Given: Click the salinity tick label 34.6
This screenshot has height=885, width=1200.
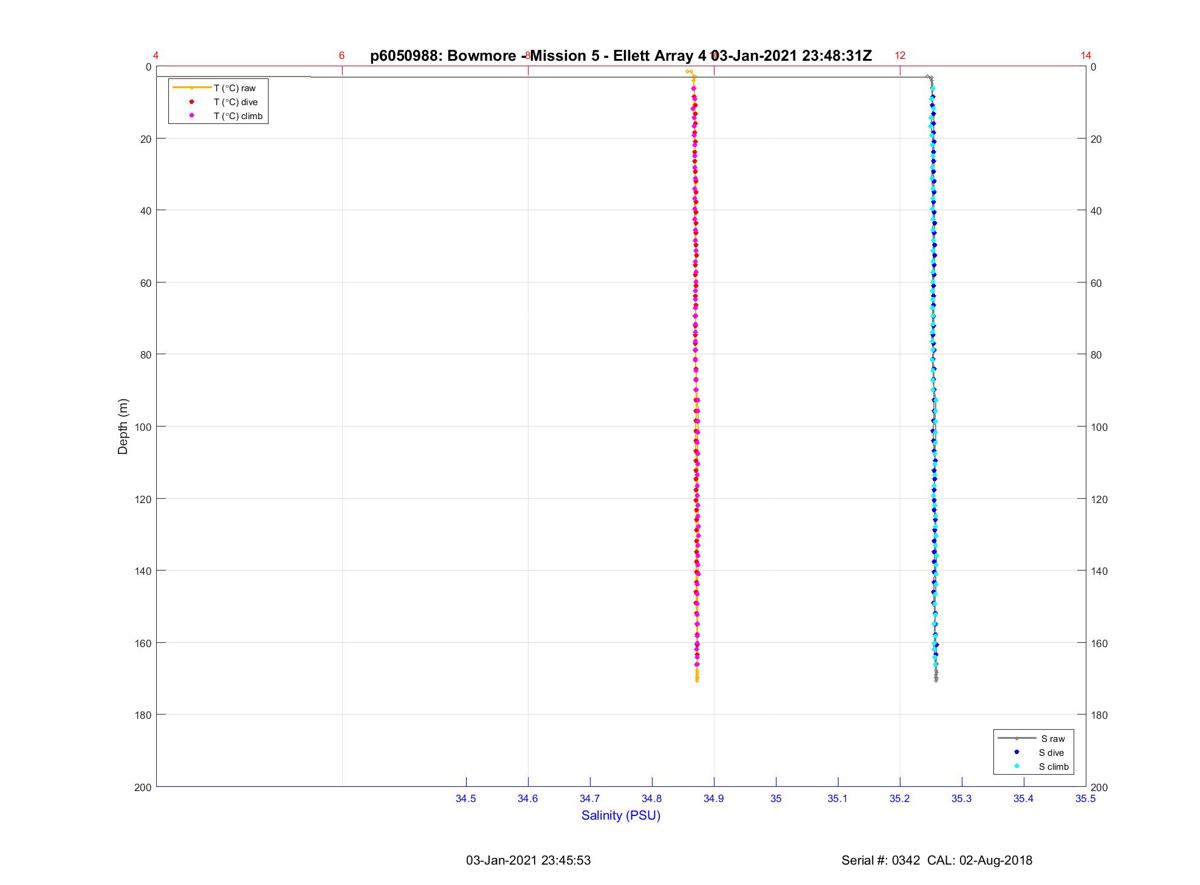Looking at the screenshot, I should point(528,799).
